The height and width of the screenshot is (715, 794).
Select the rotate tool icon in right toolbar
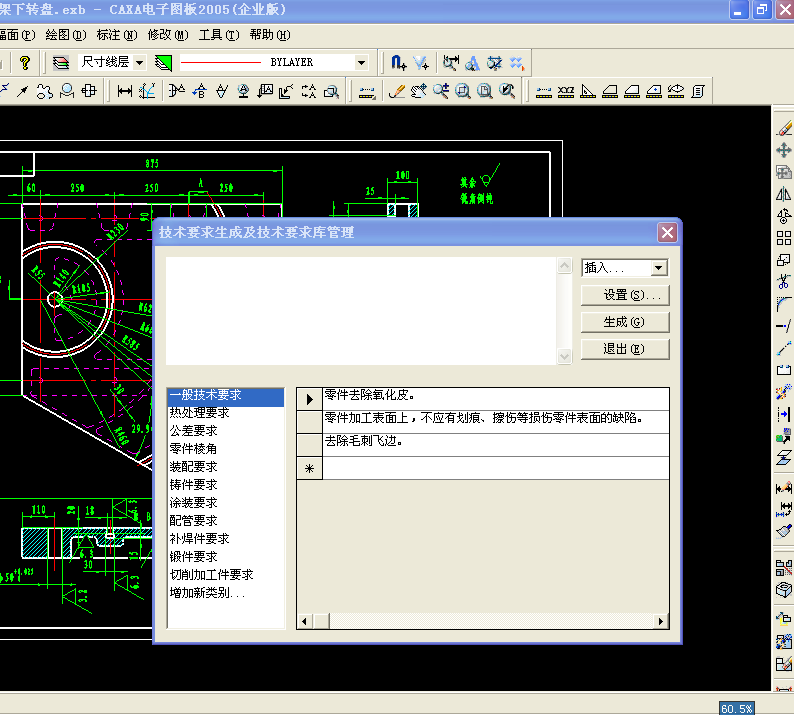[x=784, y=216]
